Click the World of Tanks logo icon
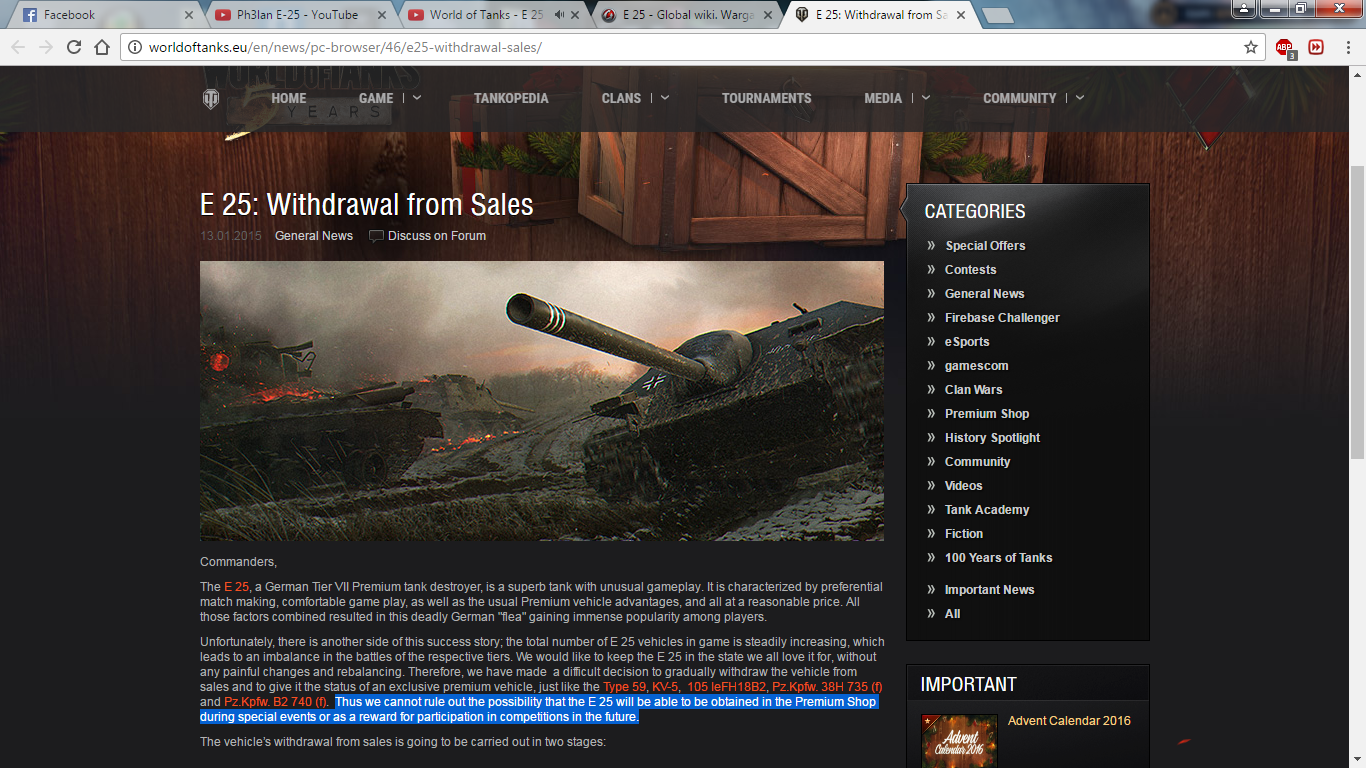This screenshot has height=768, width=1366. coord(211,98)
